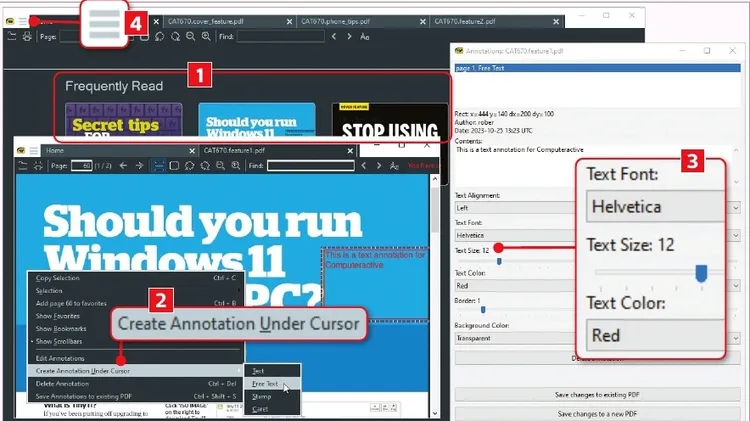Select 'page 1, Free Text' annotation list item
The height and width of the screenshot is (421, 750).
597,68
